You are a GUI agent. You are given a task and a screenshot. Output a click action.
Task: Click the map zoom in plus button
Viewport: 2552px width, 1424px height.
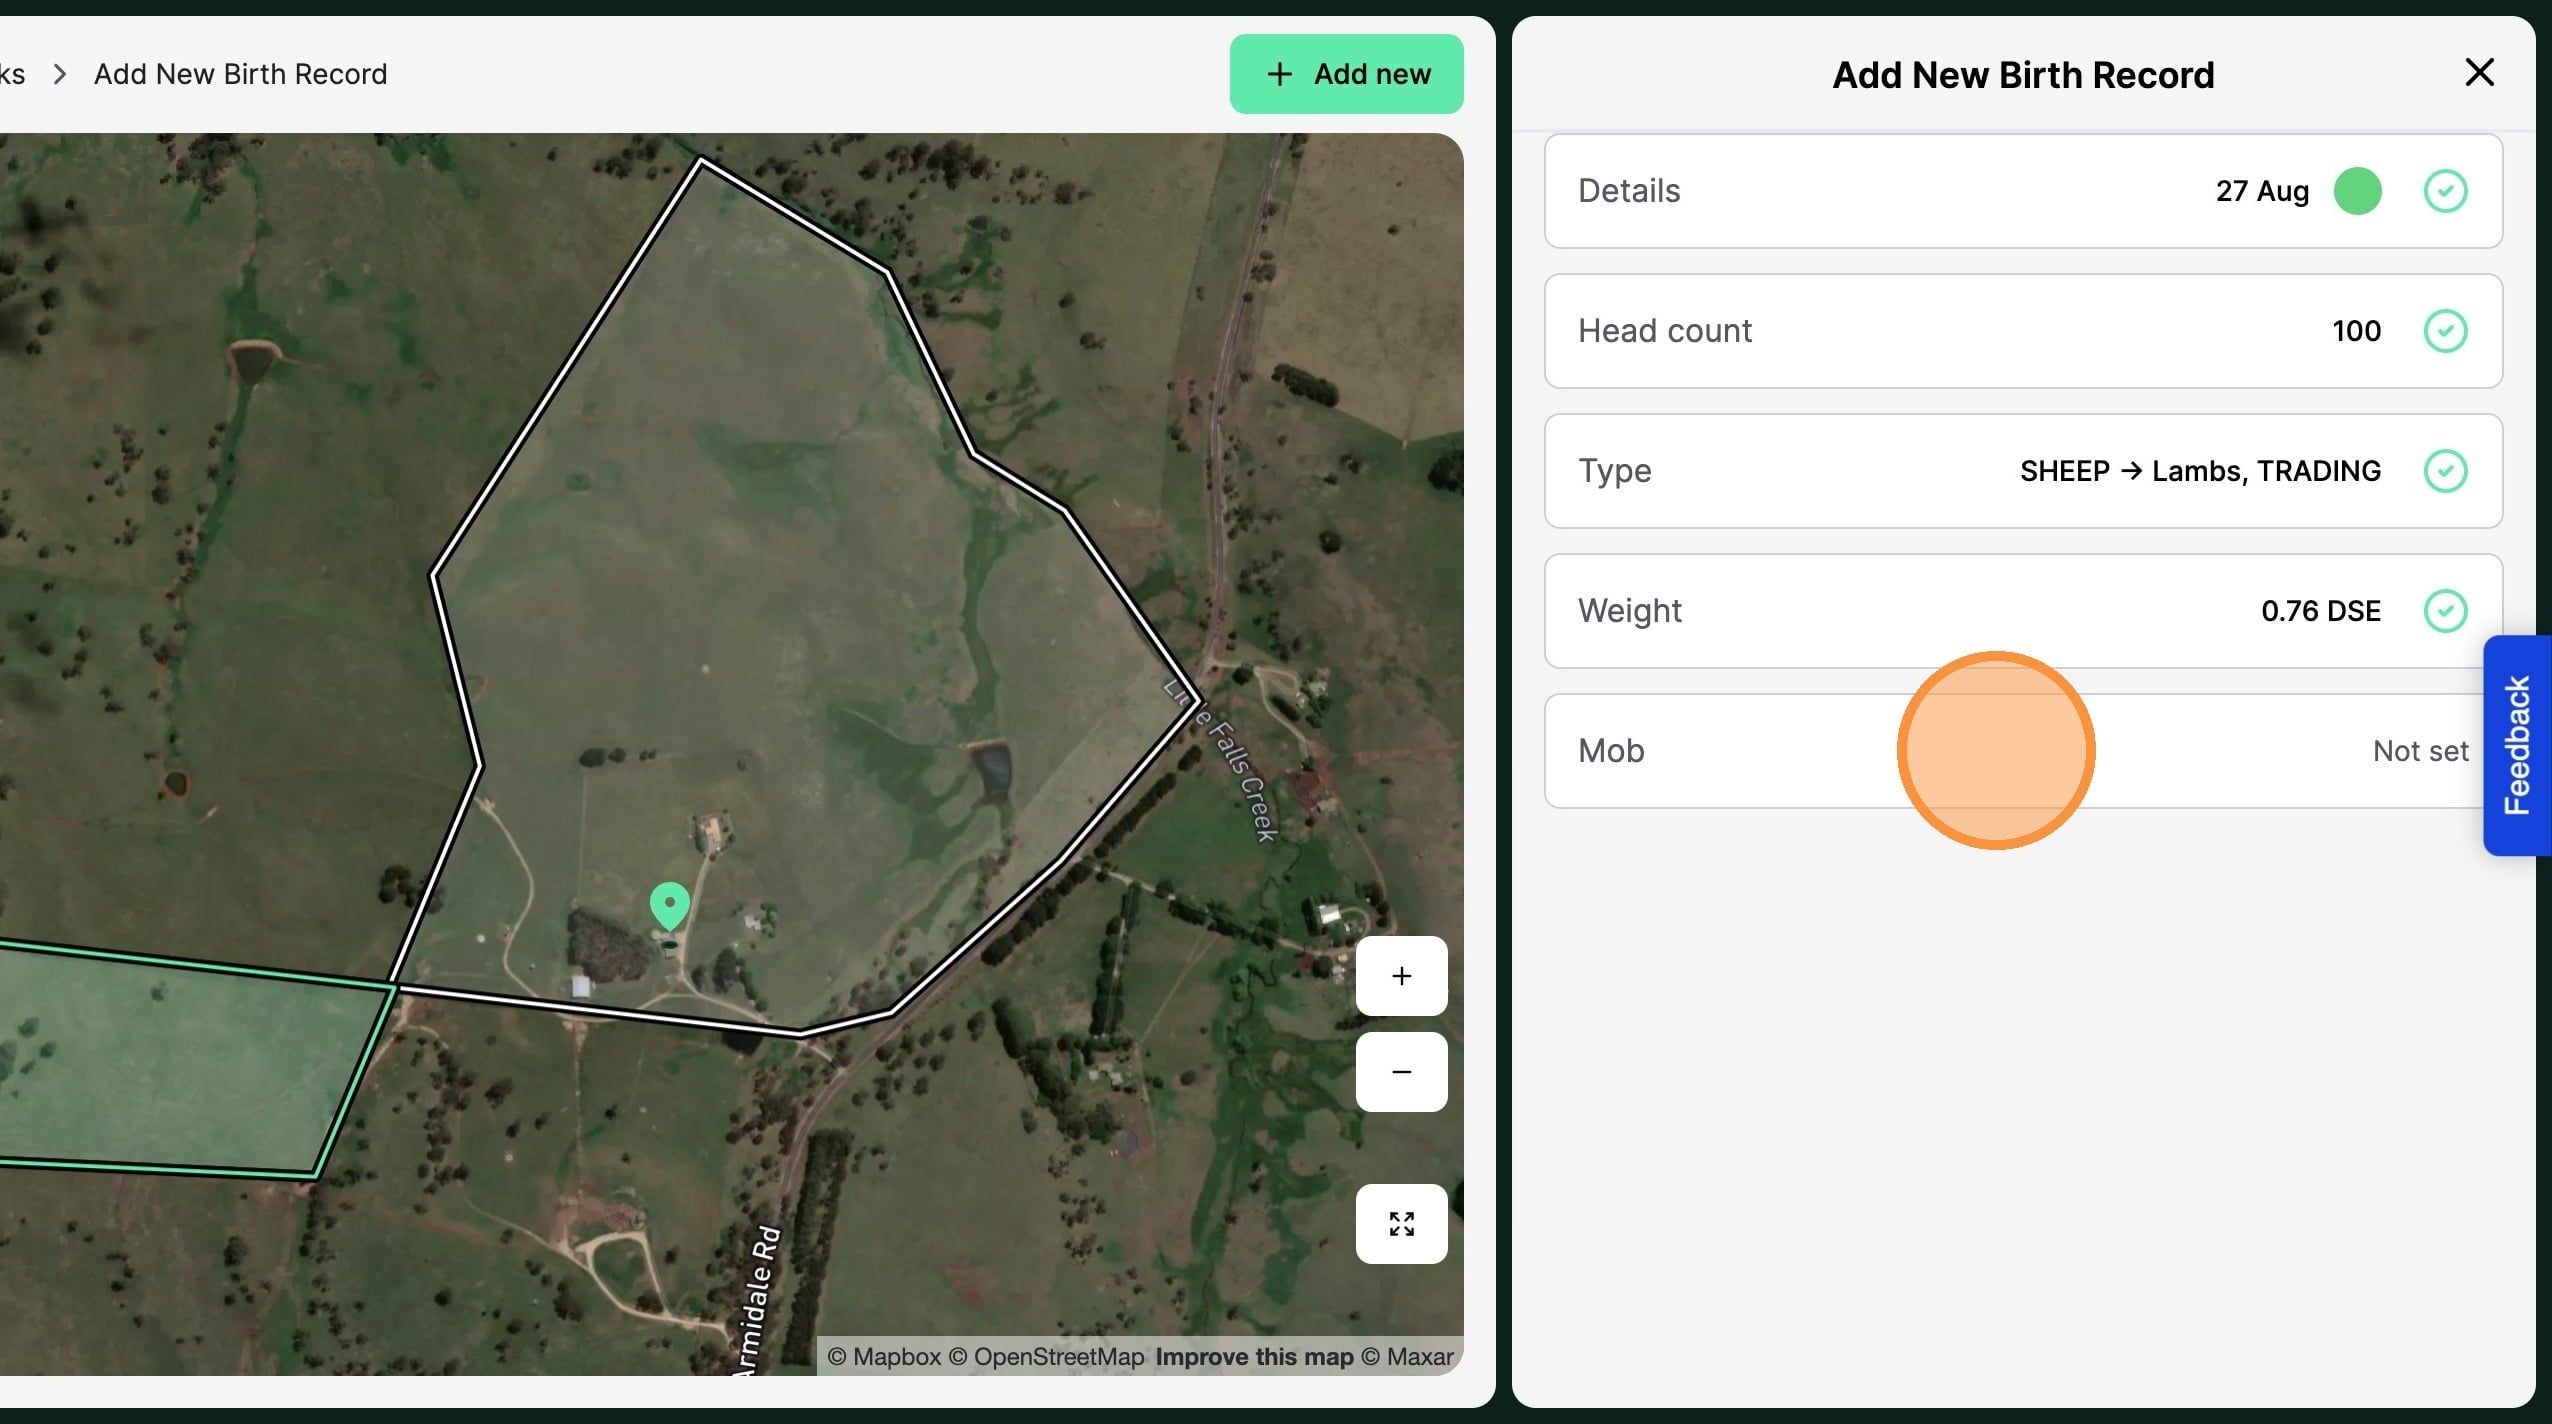tap(1401, 976)
